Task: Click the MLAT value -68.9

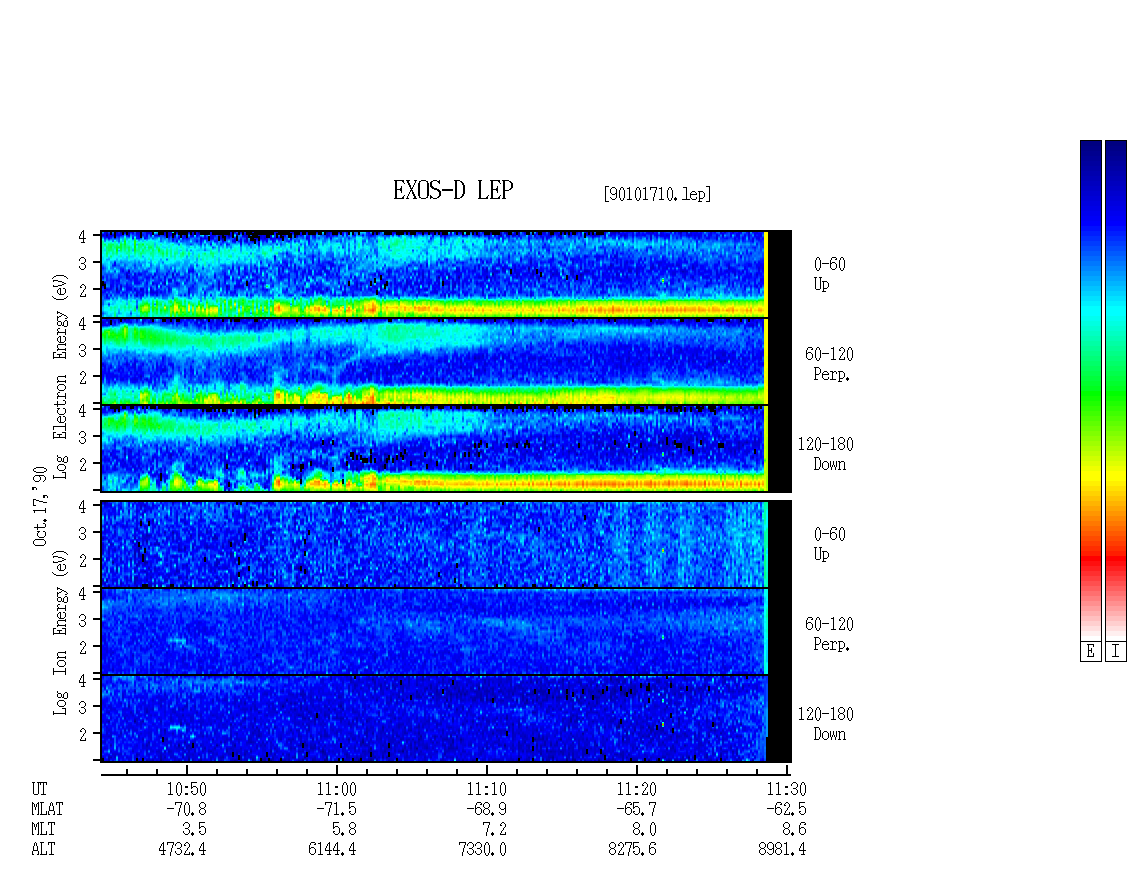Action: (x=486, y=809)
